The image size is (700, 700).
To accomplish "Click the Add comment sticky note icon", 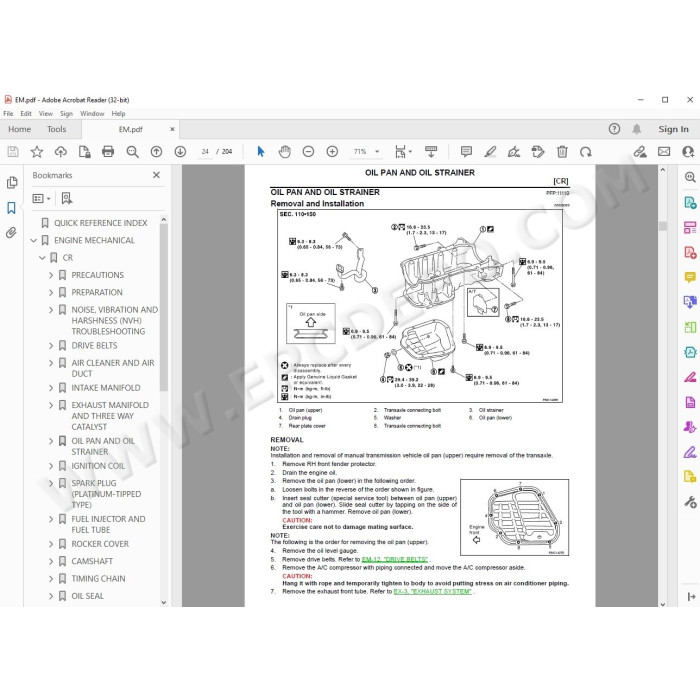I will coord(466,152).
